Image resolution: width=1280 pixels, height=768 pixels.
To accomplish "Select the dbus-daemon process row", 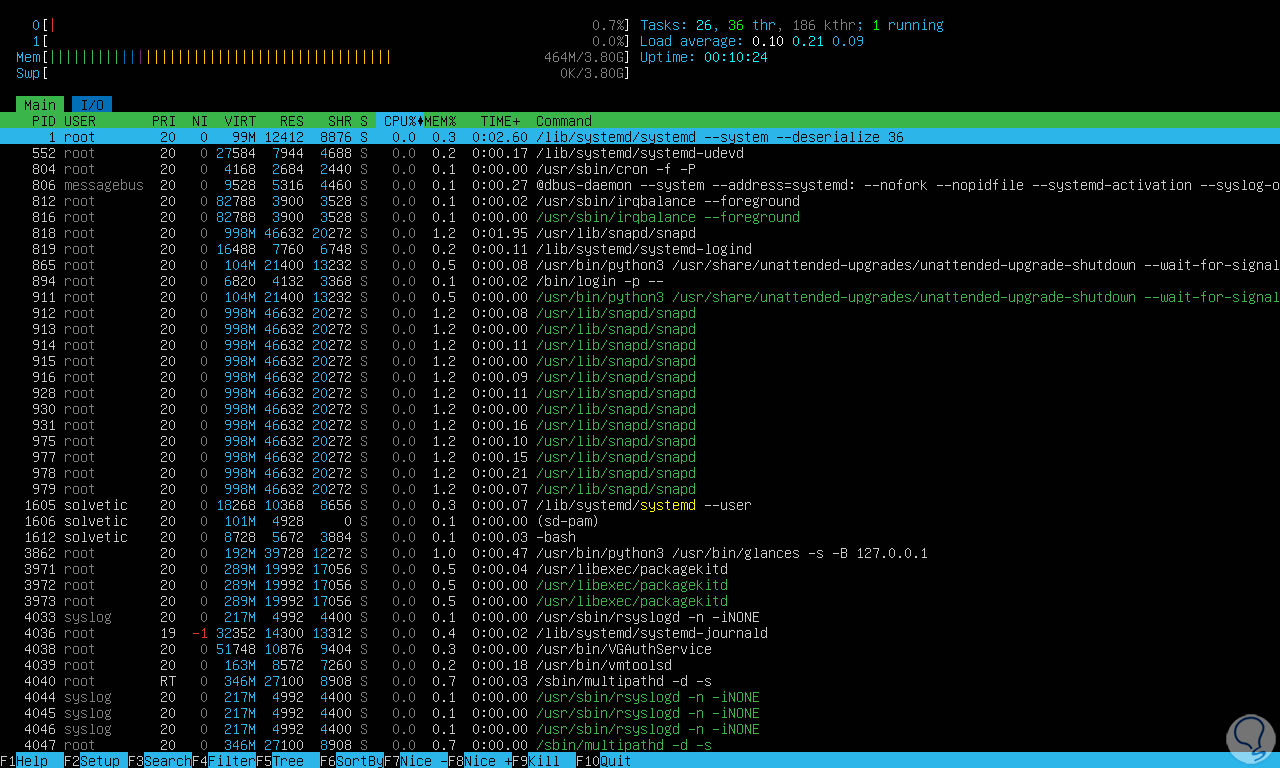I will tap(640, 185).
